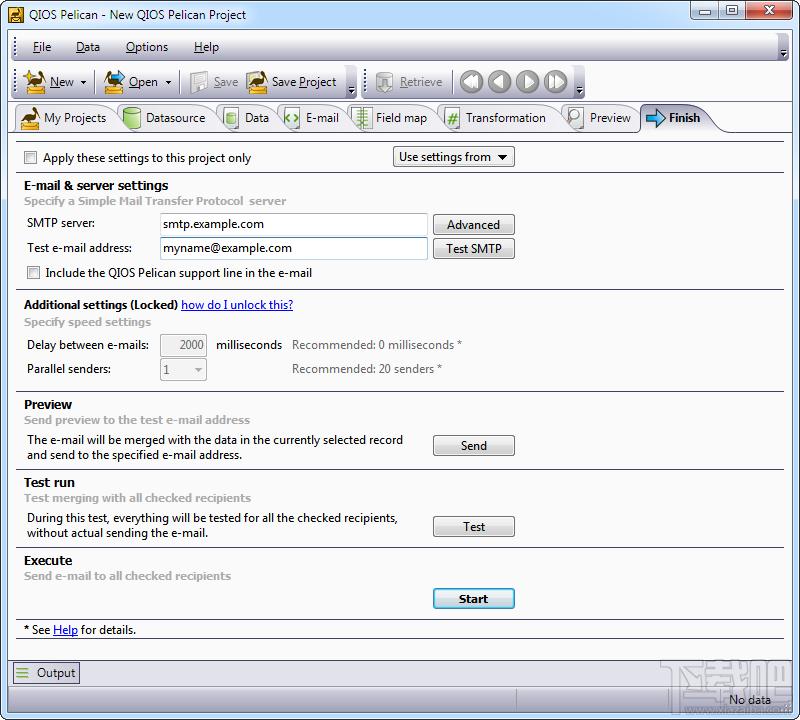Screen dimensions: 800x720
Task: Open the Options menu
Action: click(147, 47)
